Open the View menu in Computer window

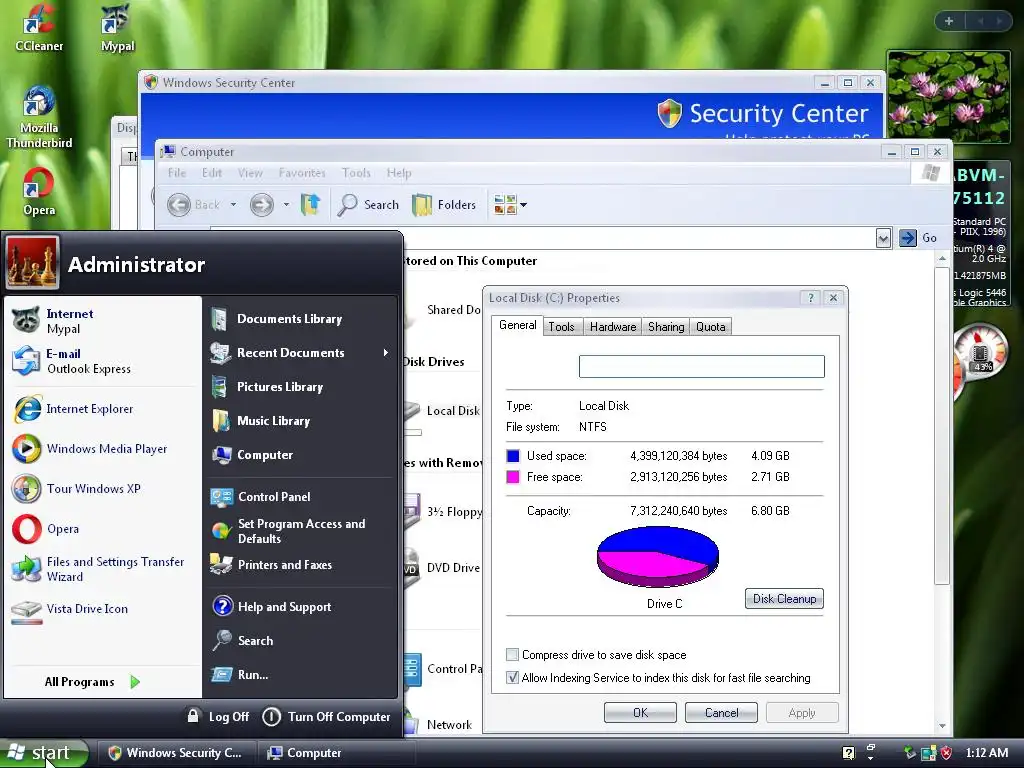click(x=250, y=173)
